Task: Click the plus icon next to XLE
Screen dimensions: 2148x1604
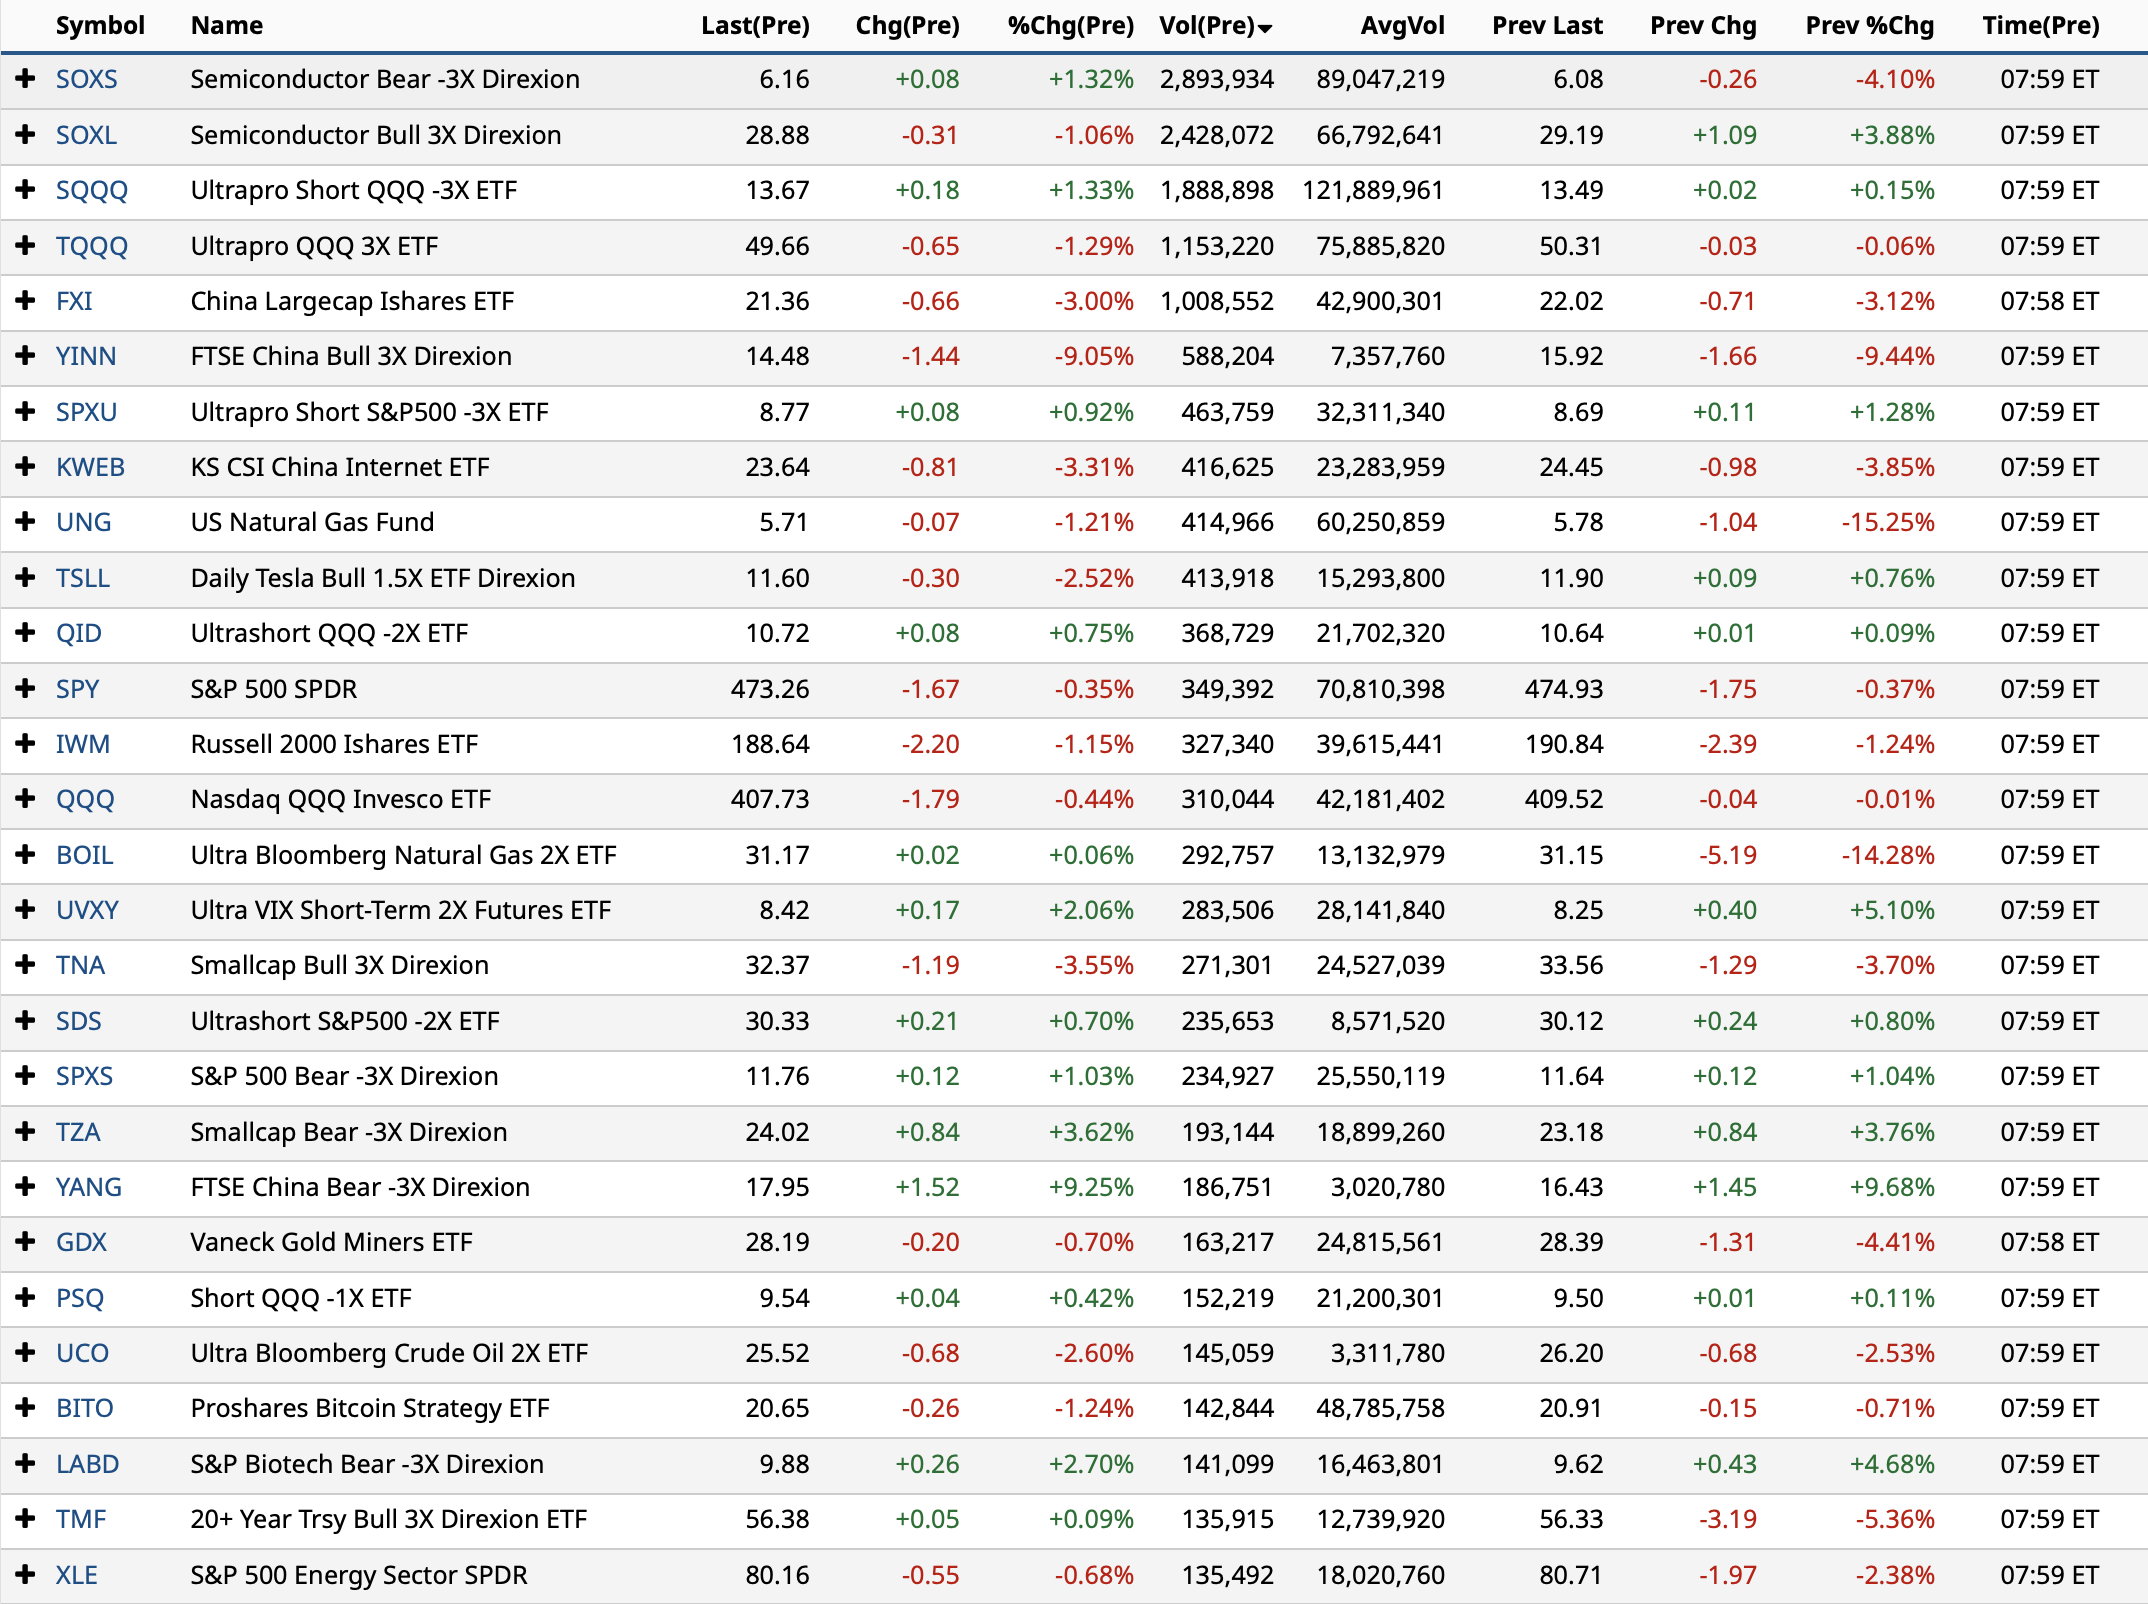Action: pos(26,1575)
